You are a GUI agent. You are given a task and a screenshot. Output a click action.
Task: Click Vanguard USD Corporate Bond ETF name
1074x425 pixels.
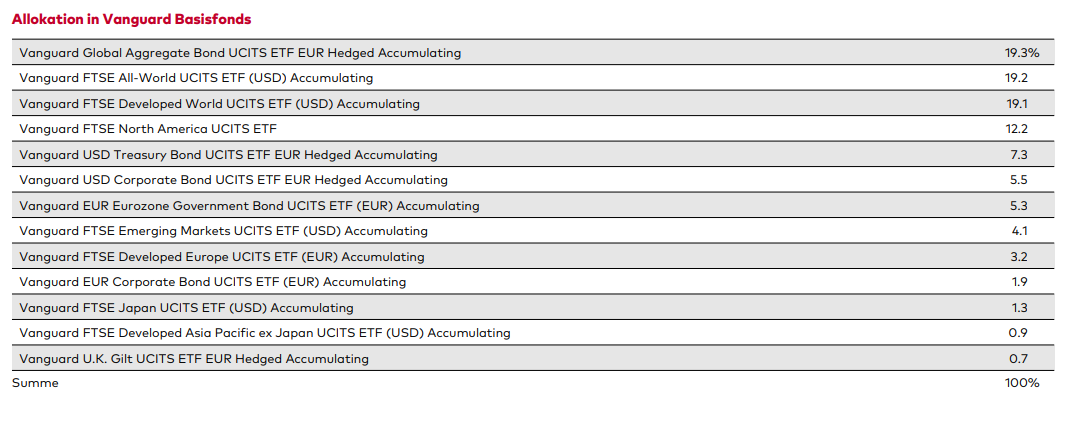[233, 180]
